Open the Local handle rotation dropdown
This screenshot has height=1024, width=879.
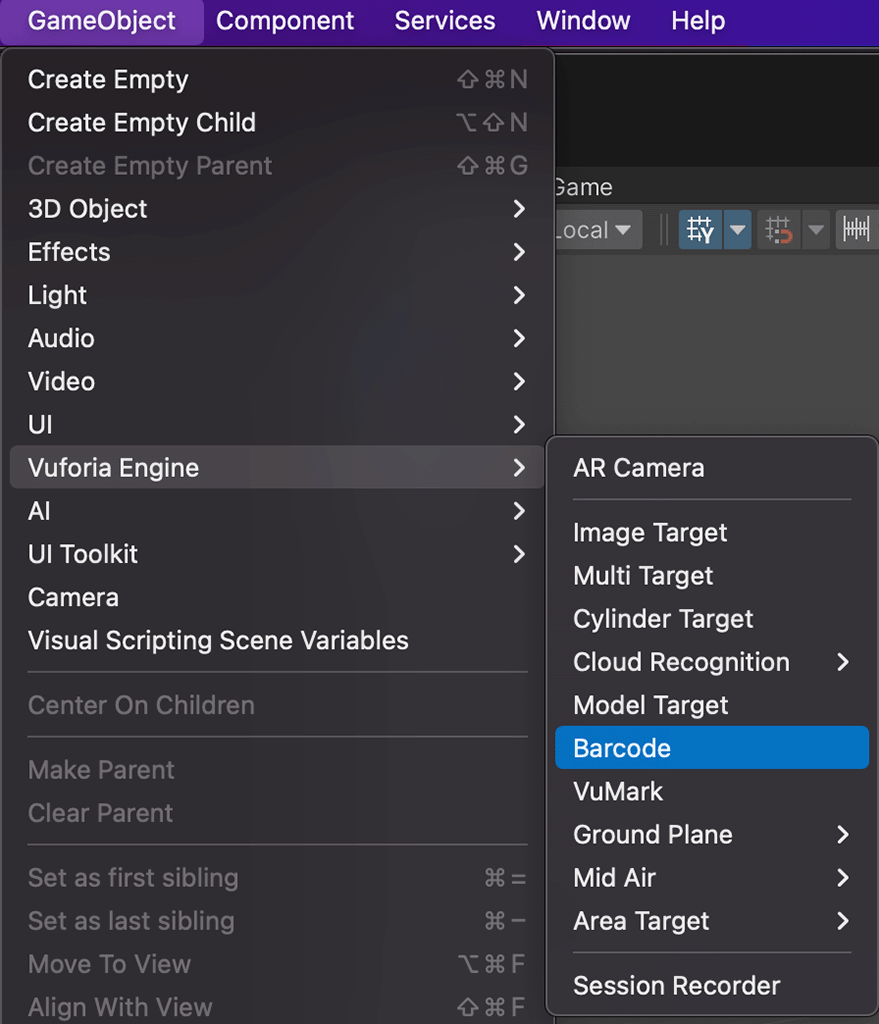coord(597,230)
